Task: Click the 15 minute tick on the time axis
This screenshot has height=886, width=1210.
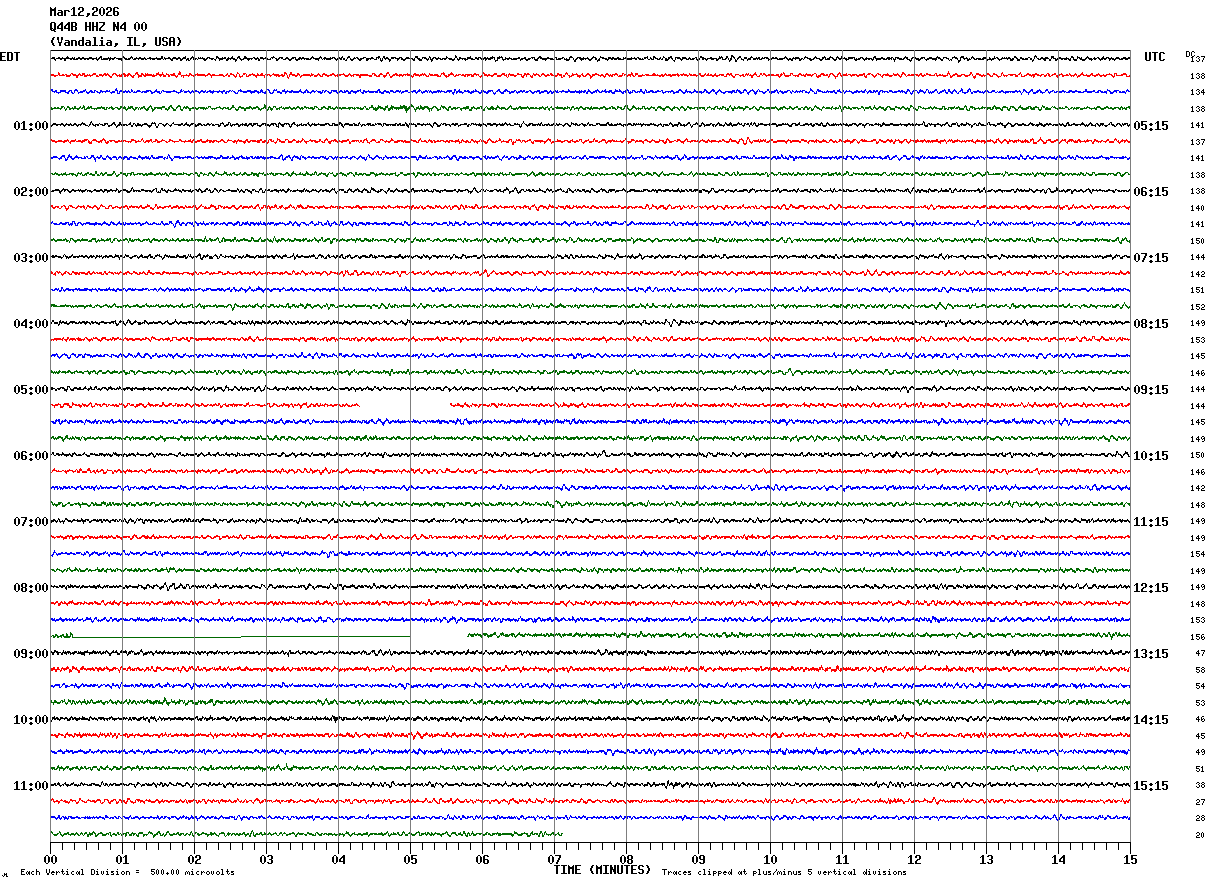Action: (x=1130, y=860)
